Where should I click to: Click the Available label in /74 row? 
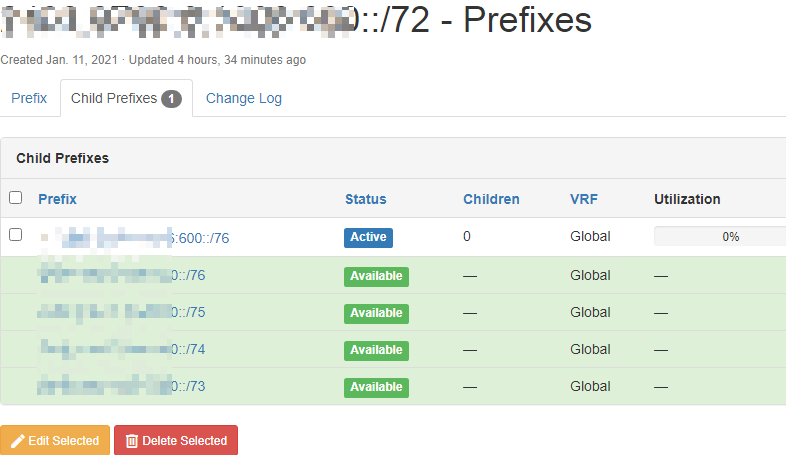pyautogui.click(x=376, y=351)
